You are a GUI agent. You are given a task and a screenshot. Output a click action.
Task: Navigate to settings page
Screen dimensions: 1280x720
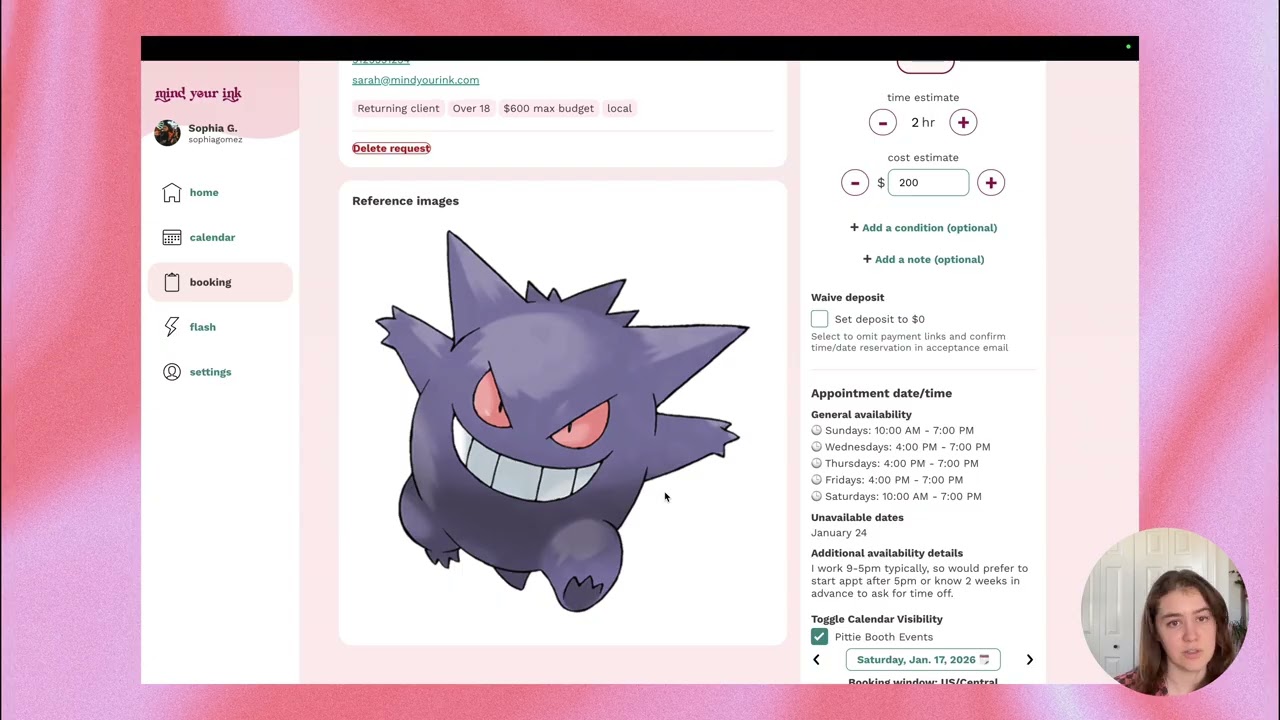[x=210, y=372]
